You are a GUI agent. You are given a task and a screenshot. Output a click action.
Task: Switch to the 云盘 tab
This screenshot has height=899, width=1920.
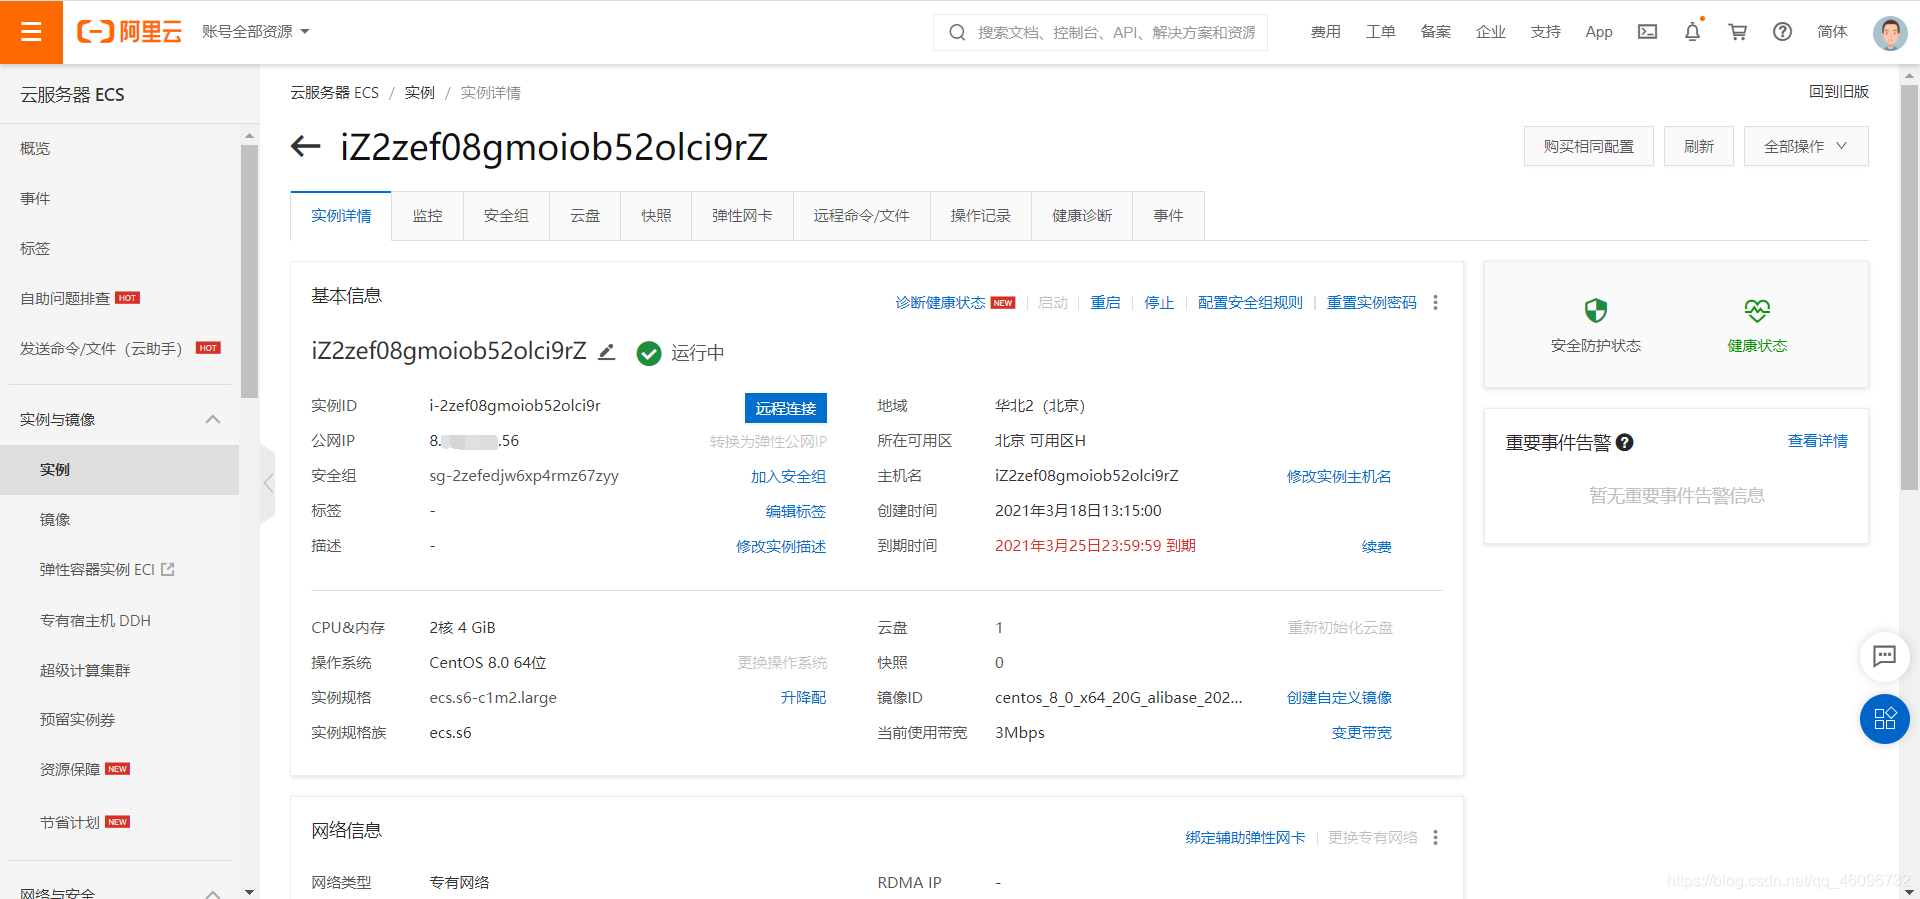click(x=585, y=216)
